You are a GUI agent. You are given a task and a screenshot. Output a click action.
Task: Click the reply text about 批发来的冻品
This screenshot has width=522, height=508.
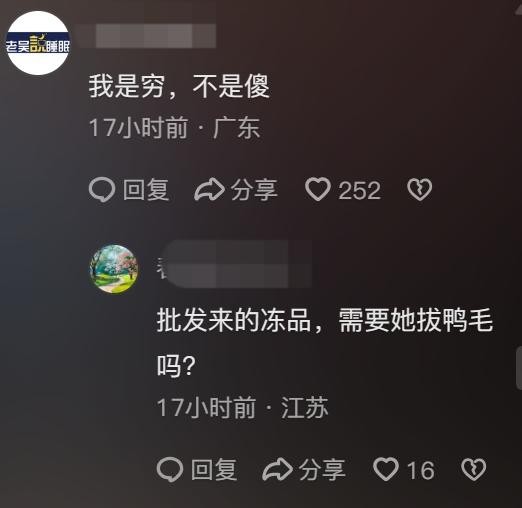[x=325, y=343]
